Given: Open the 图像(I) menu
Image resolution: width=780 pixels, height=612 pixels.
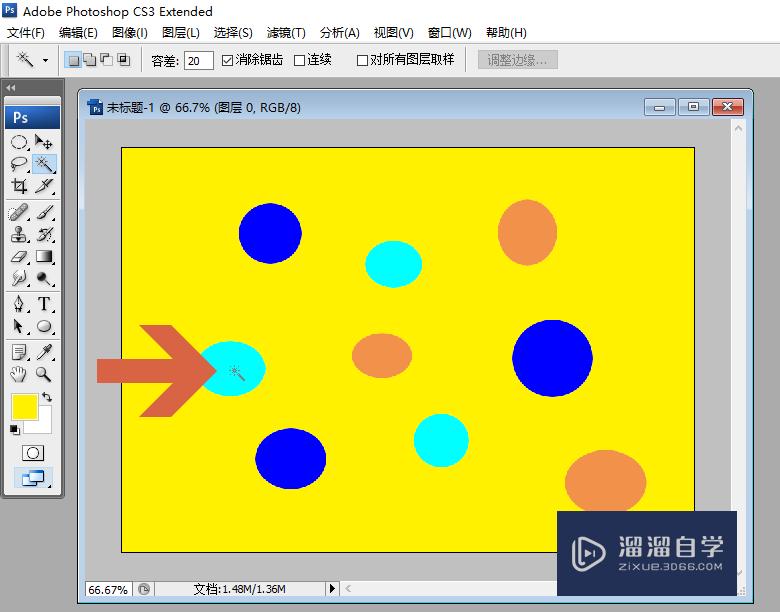Looking at the screenshot, I should tap(130, 33).
